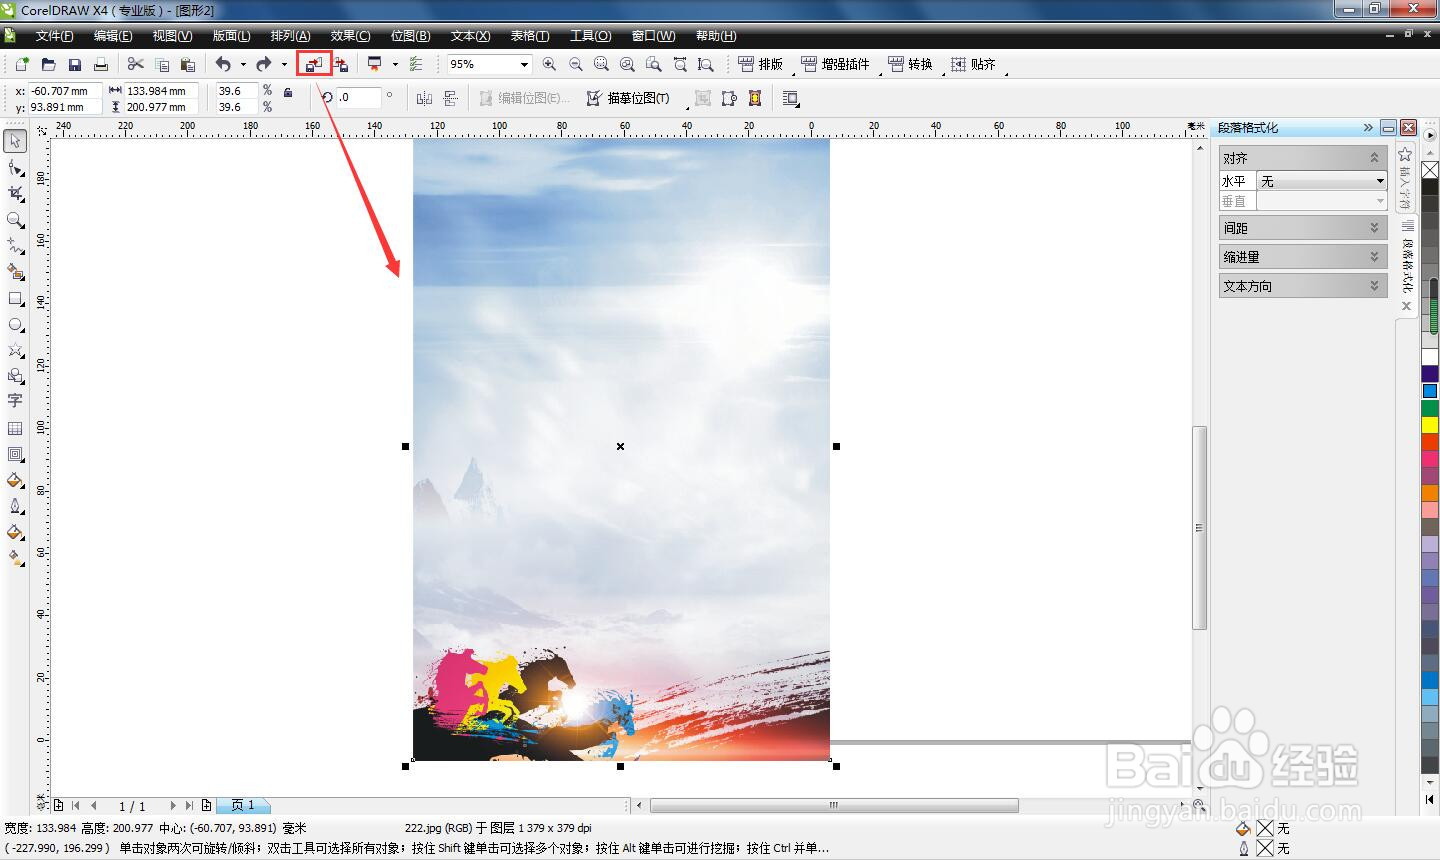The width and height of the screenshot is (1440, 860).
Task: Open the application launcher dropdown arrow
Action: click(x=395, y=64)
